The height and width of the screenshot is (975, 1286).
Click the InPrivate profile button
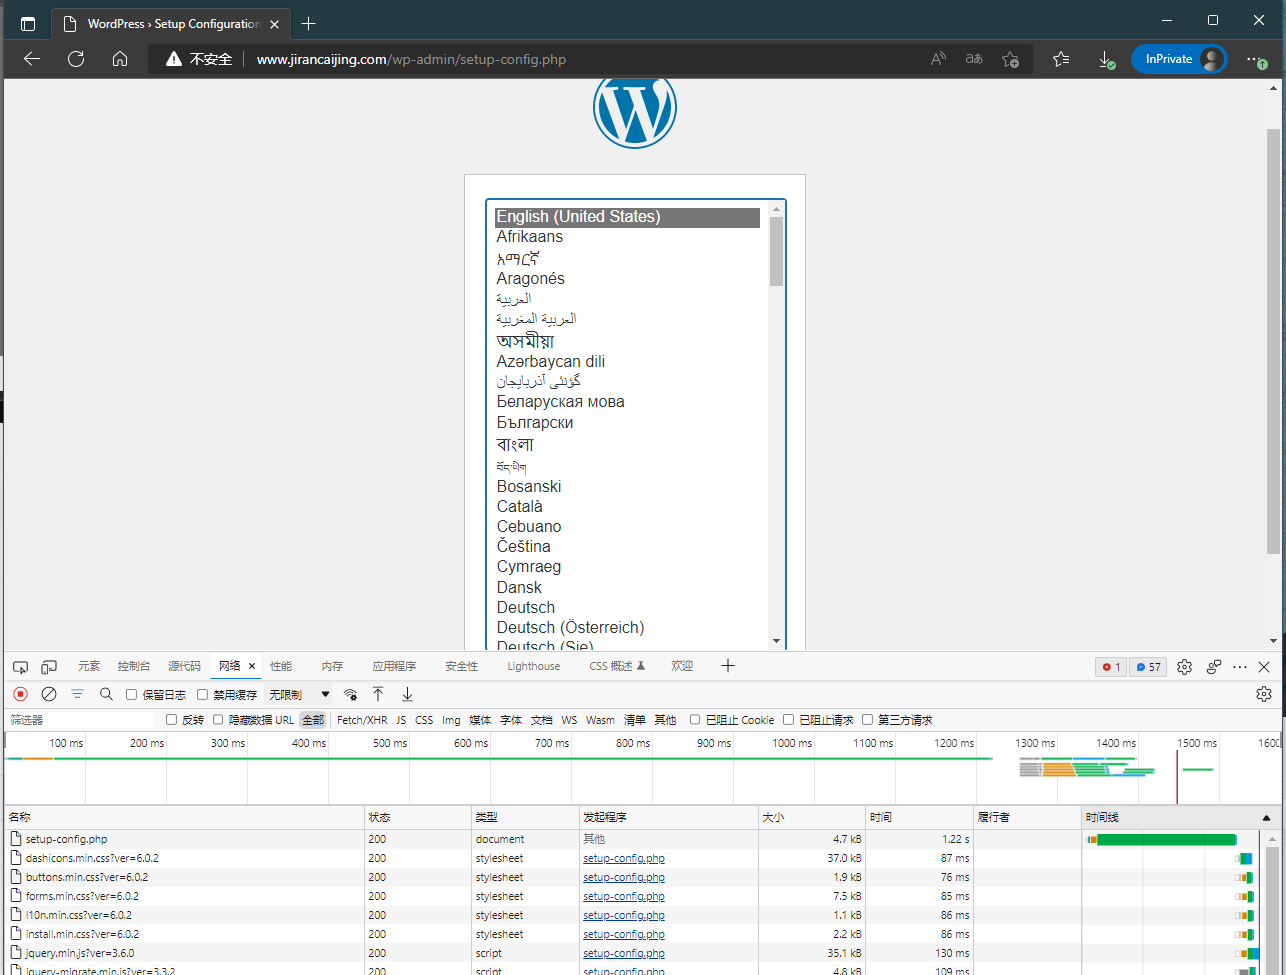[1179, 59]
